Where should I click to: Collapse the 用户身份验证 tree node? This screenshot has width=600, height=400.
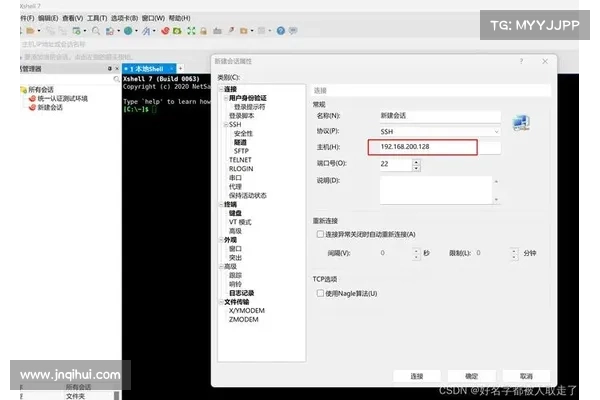click(226, 98)
